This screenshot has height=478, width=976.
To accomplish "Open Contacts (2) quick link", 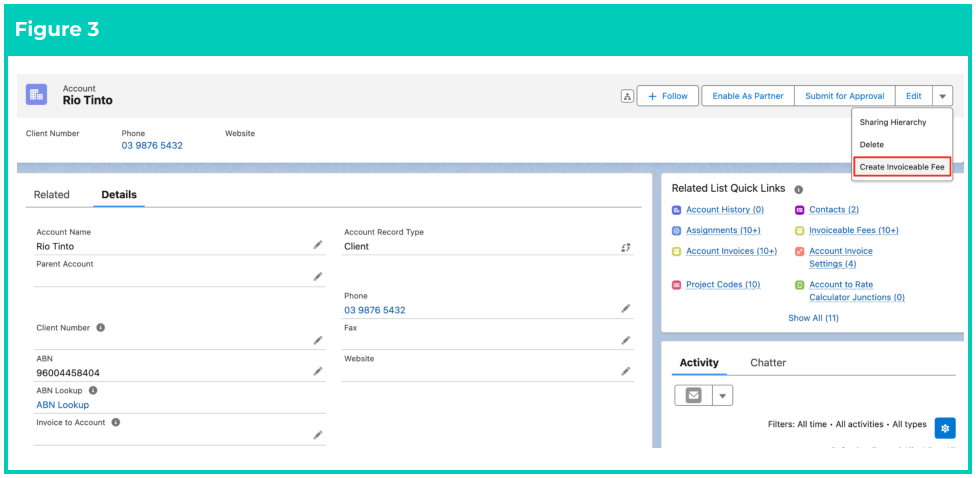I will click(x=833, y=210).
